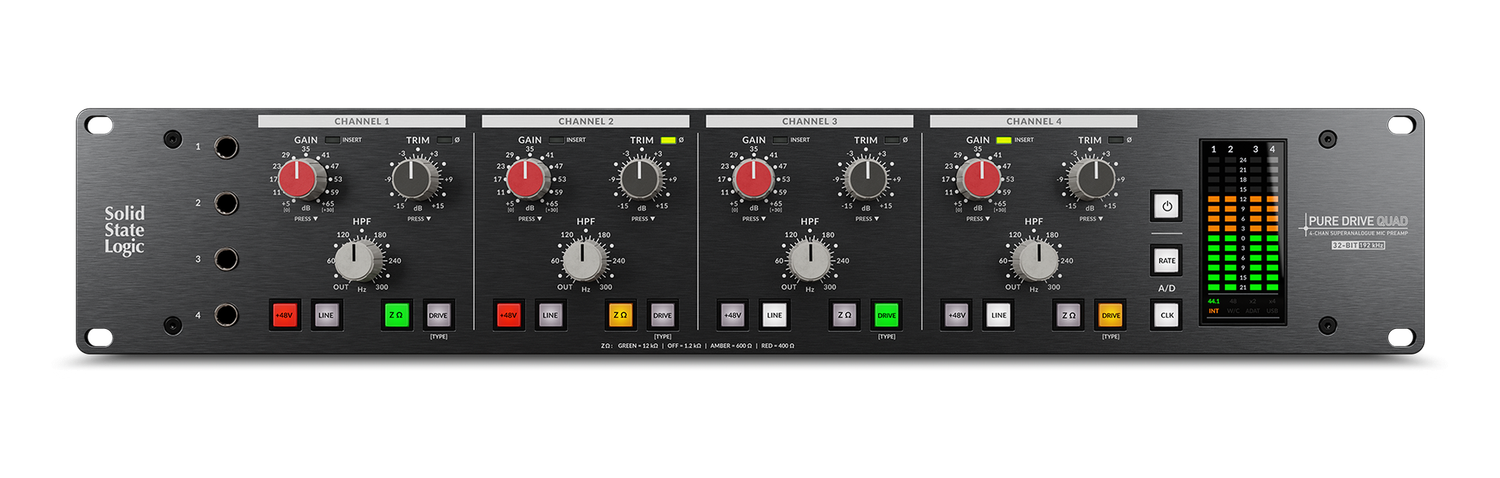Toggle Channel 1 LINE input button

[326, 315]
